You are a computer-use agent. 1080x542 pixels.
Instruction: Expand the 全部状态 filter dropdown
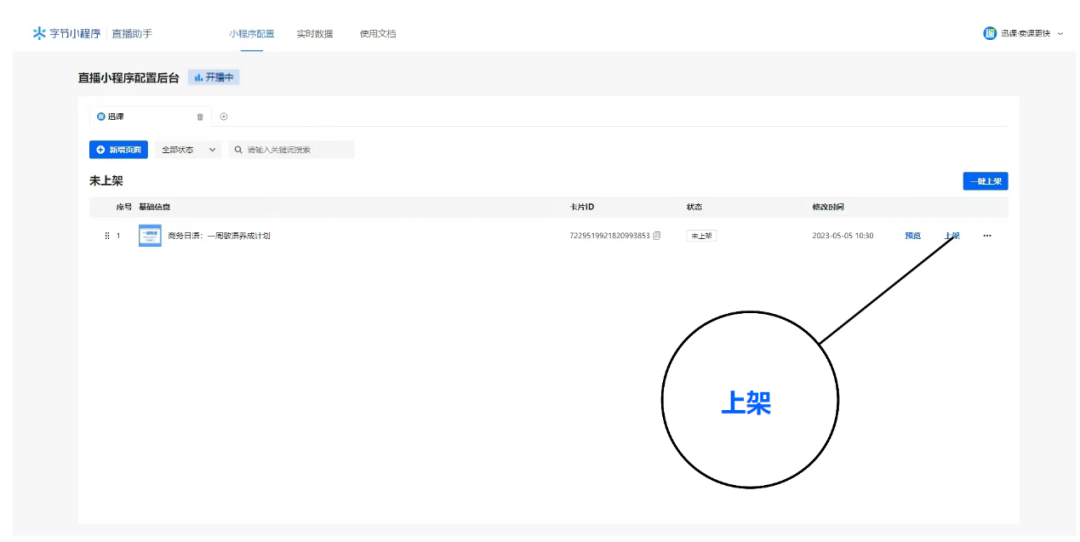[188, 149]
